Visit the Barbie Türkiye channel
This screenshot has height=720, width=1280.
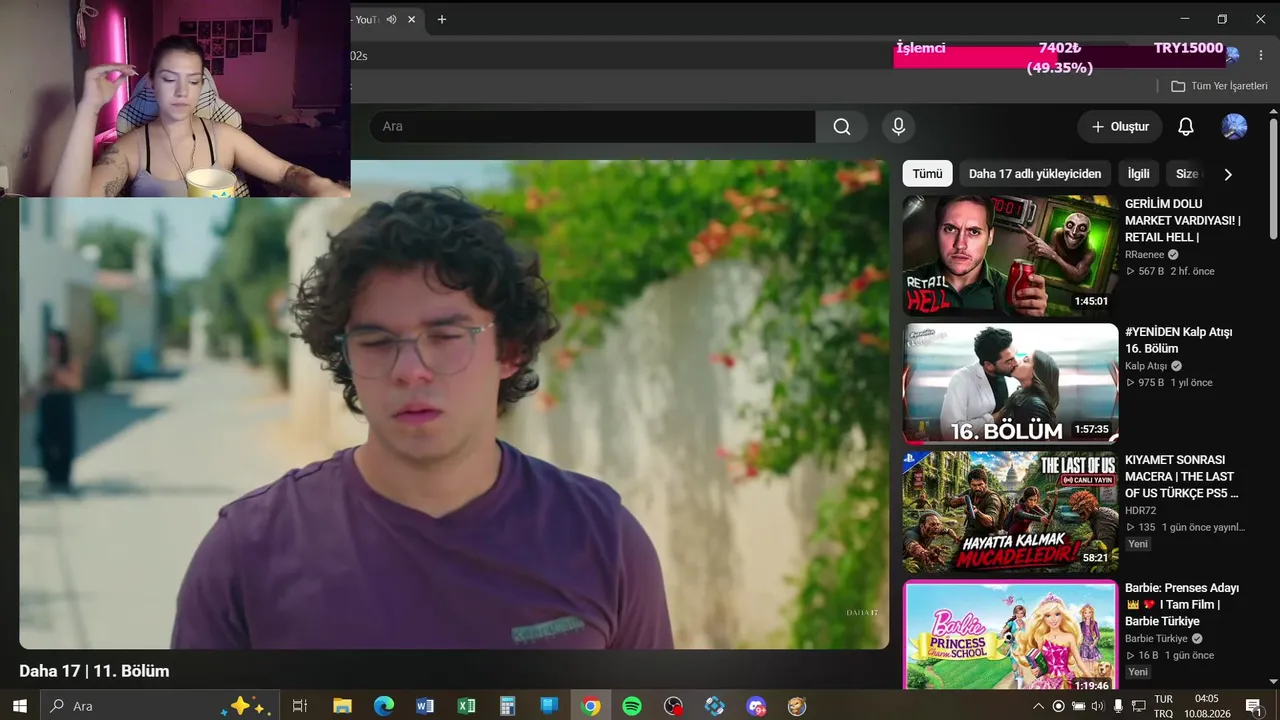(1156, 639)
